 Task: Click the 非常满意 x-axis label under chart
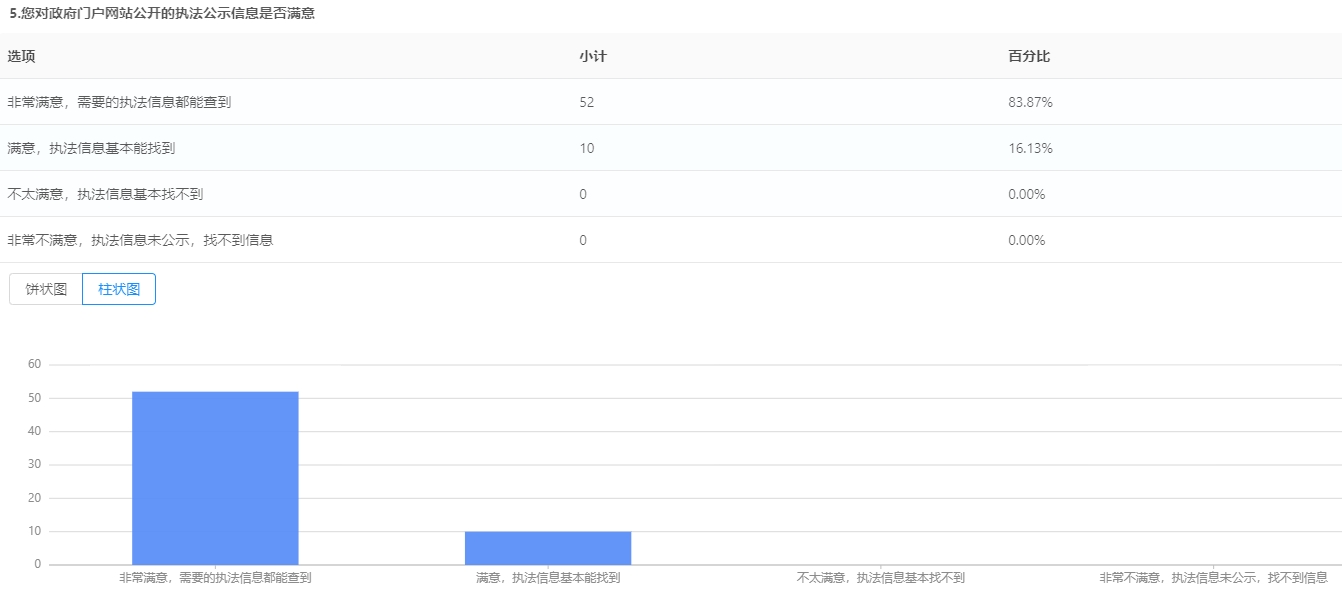pyautogui.click(x=215, y=577)
